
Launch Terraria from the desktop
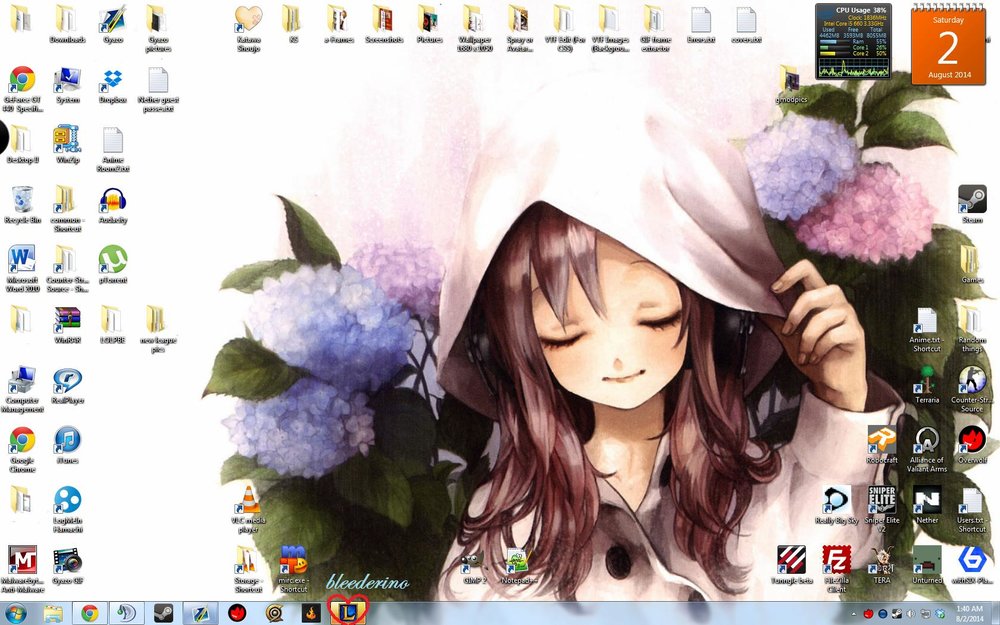pyautogui.click(x=927, y=385)
